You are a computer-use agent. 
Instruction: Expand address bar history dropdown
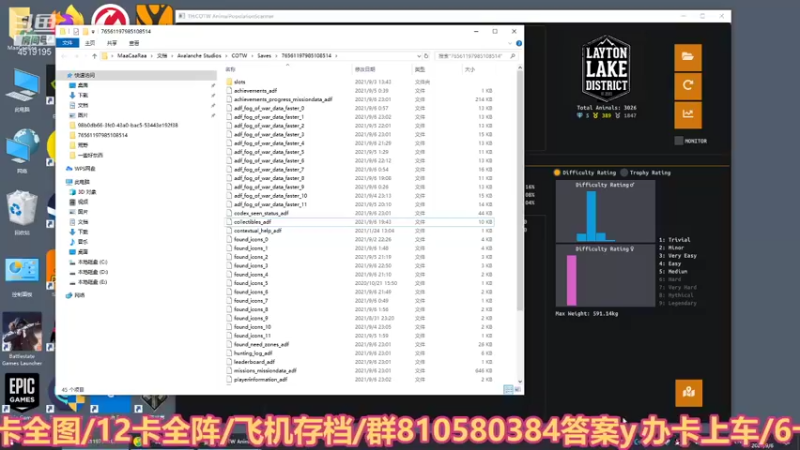pos(419,56)
